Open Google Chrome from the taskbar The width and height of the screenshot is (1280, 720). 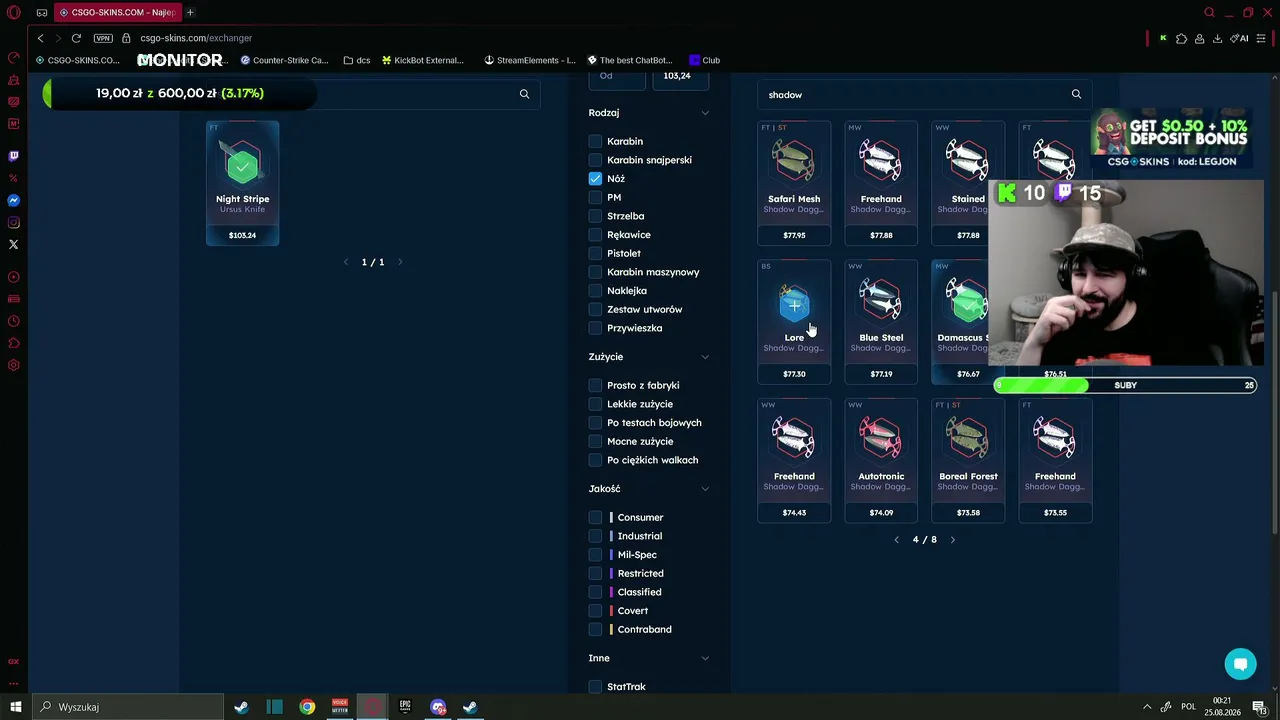pos(307,707)
